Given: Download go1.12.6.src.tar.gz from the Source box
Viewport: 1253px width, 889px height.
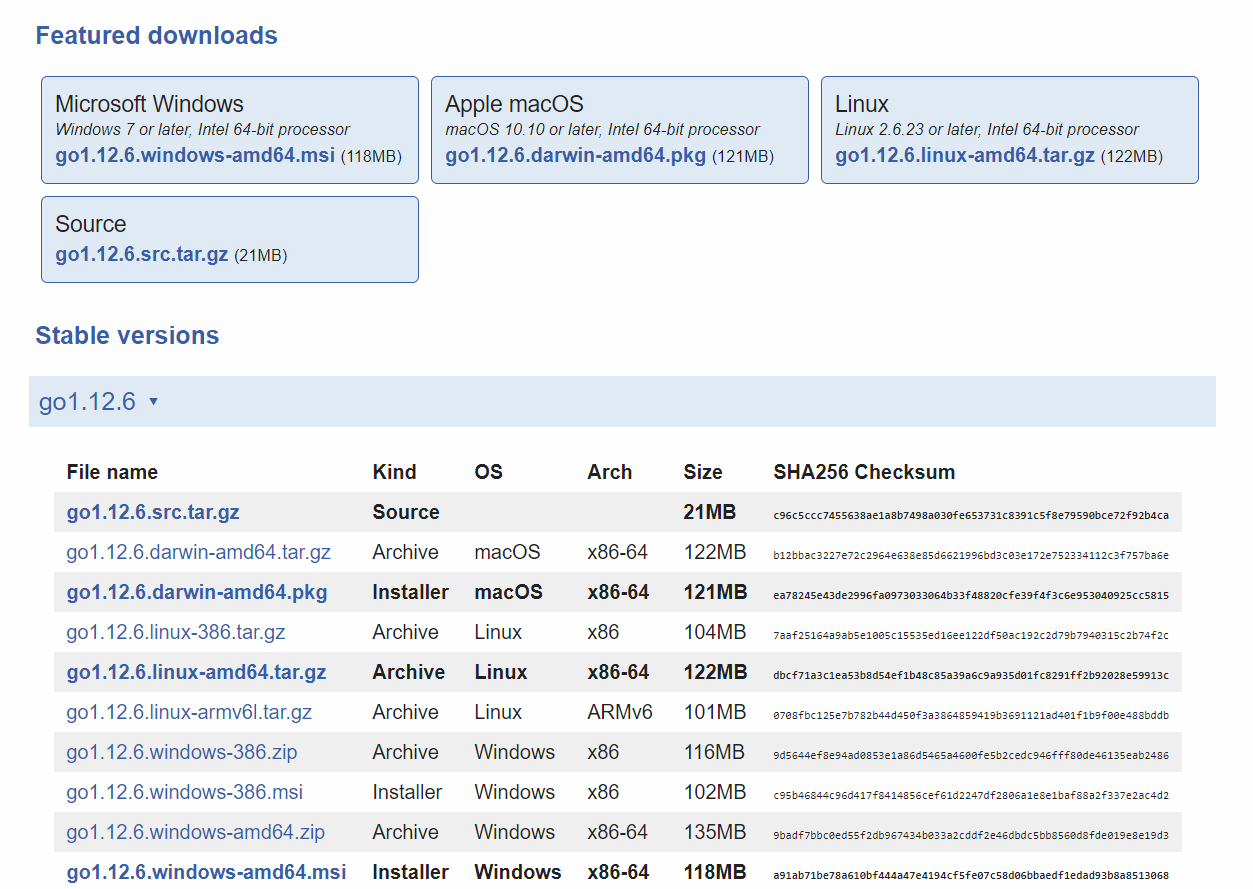Looking at the screenshot, I should coord(142,255).
